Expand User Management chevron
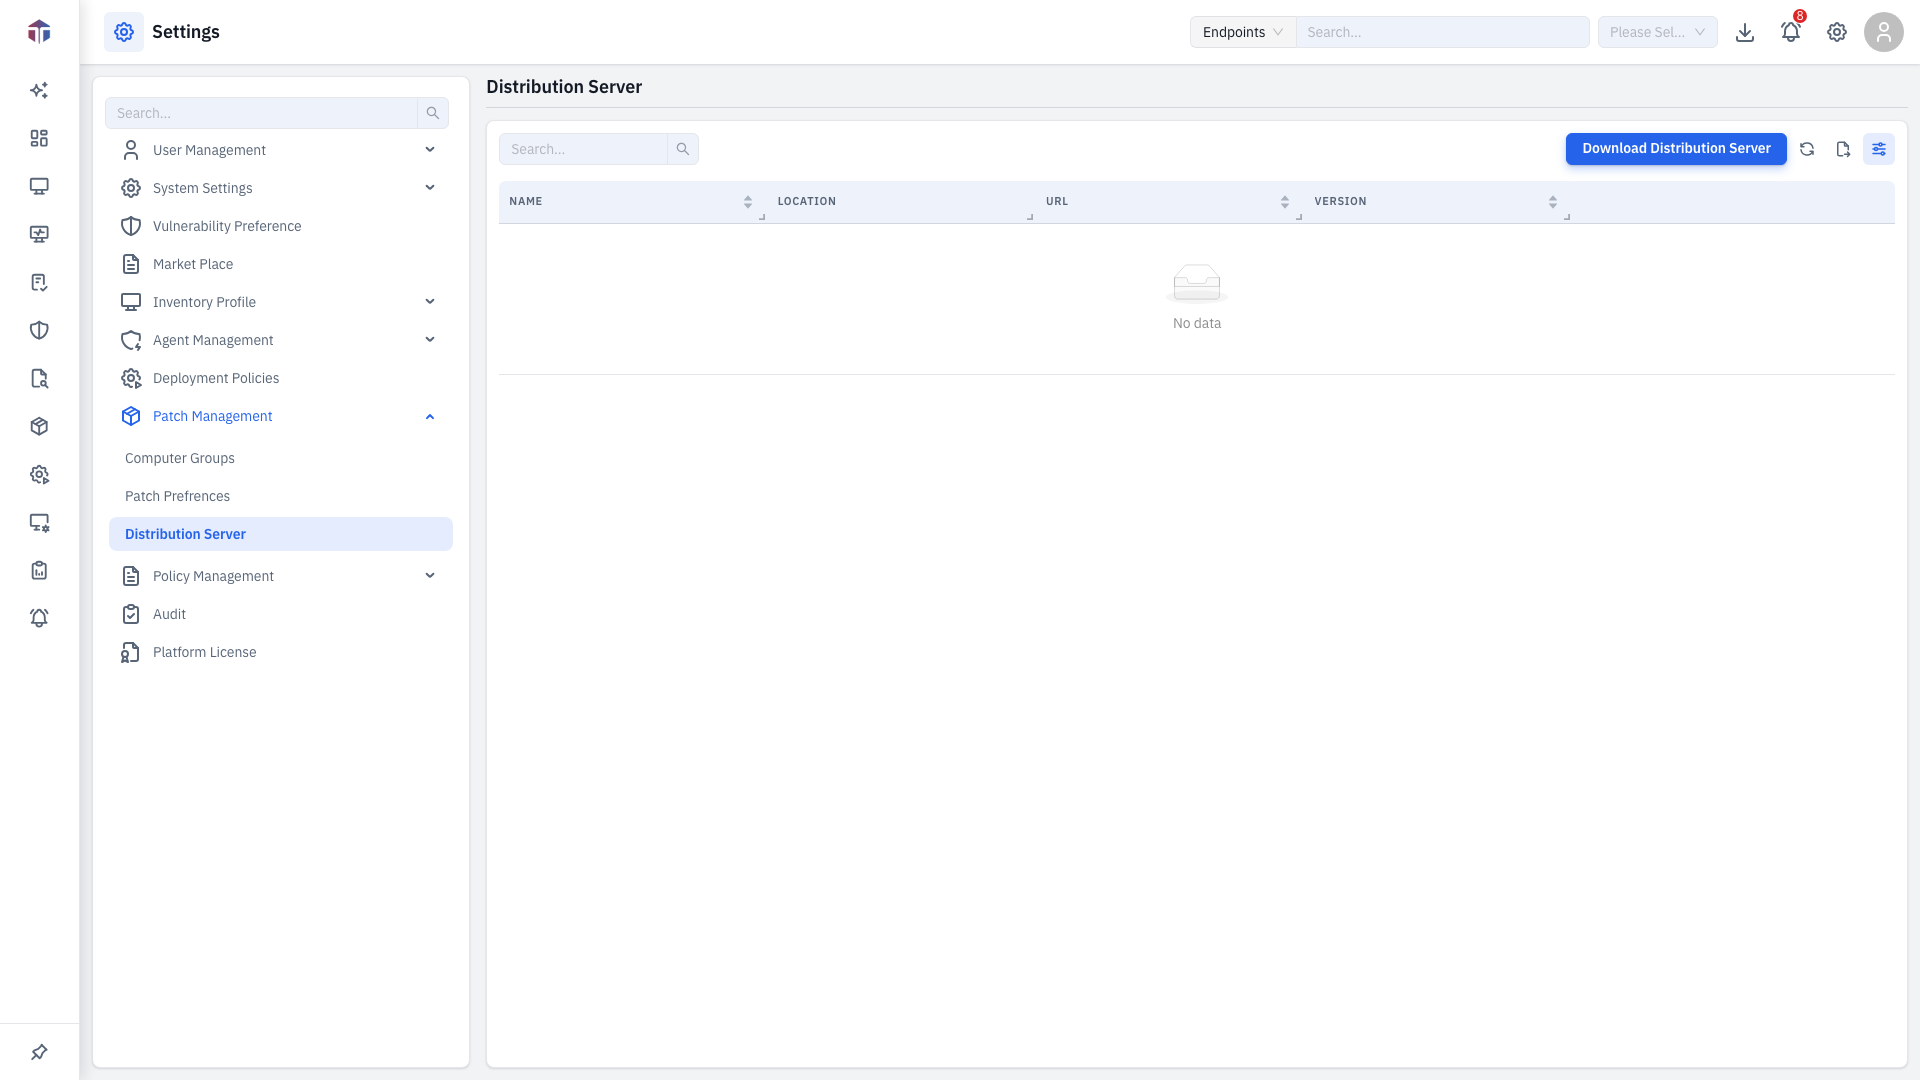 (430, 150)
